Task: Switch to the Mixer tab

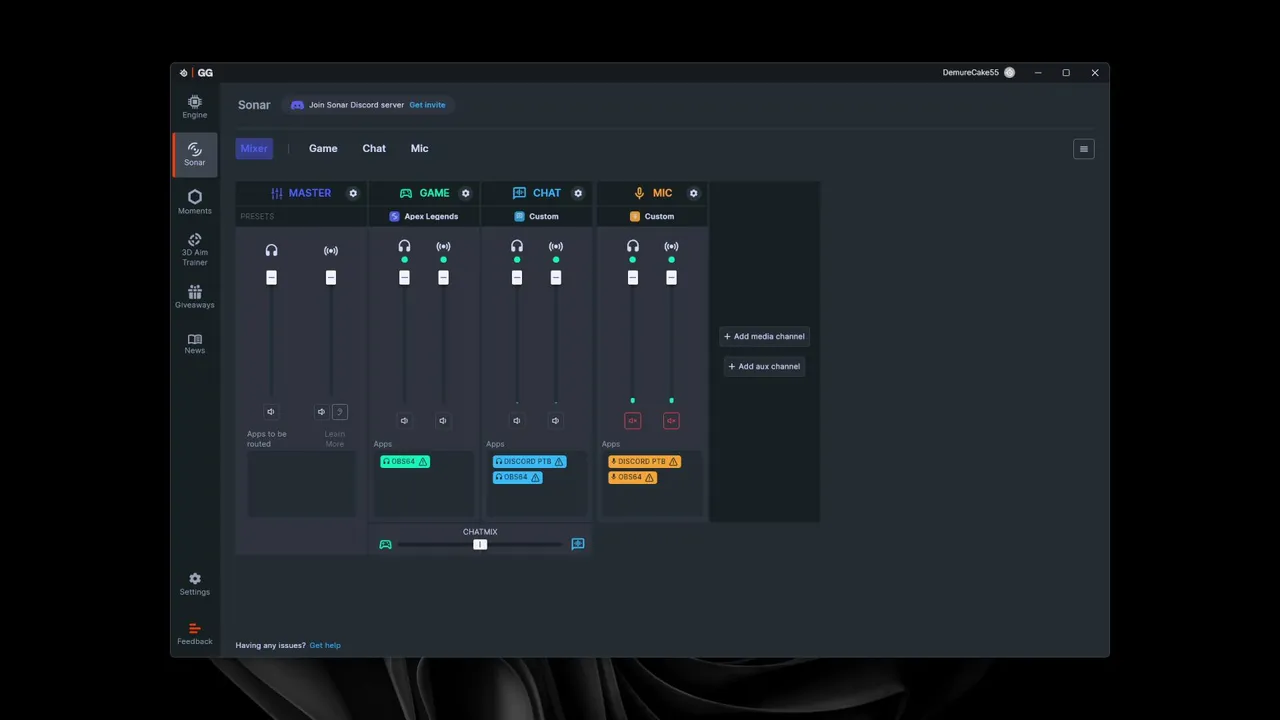Action: click(x=254, y=149)
